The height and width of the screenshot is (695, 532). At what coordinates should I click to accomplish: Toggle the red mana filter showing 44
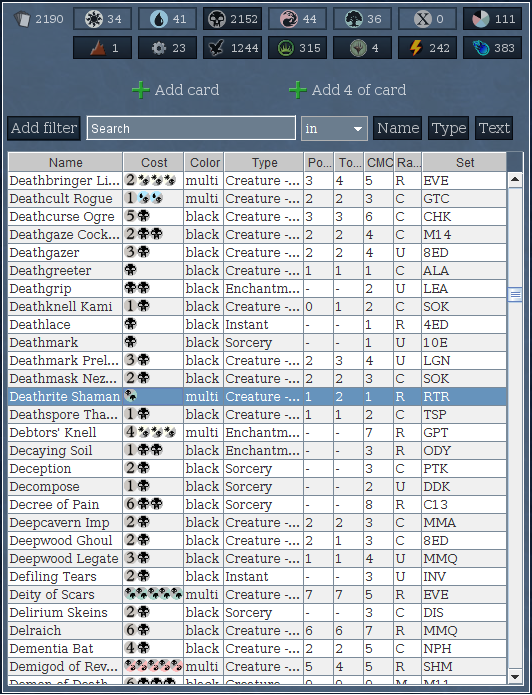(x=297, y=19)
